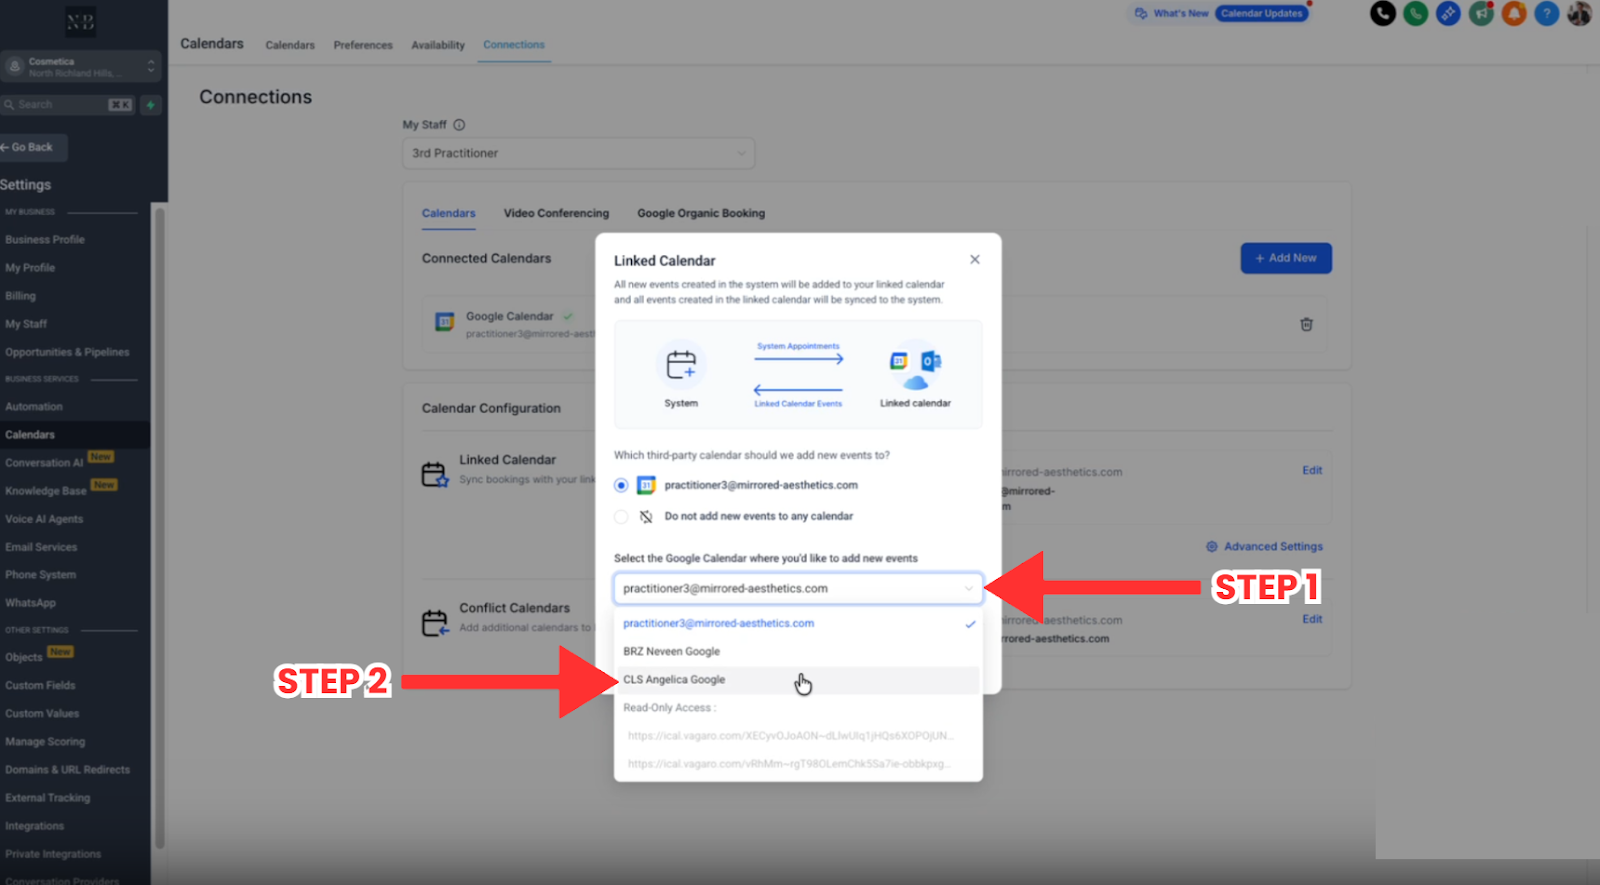Open WhatsApp in sidebar
Viewport: 1600px width, 885px height.
(30, 603)
